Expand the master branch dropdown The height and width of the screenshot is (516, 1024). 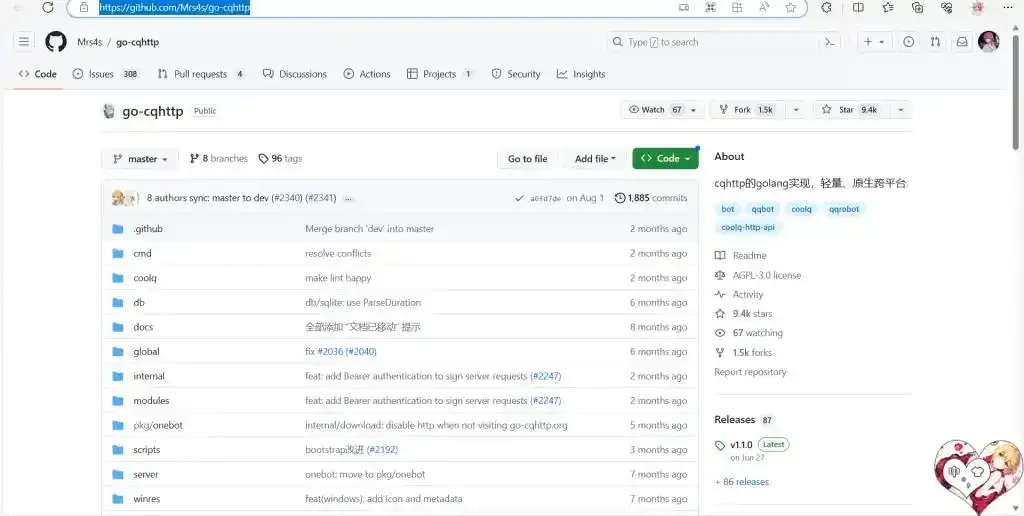[140, 159]
